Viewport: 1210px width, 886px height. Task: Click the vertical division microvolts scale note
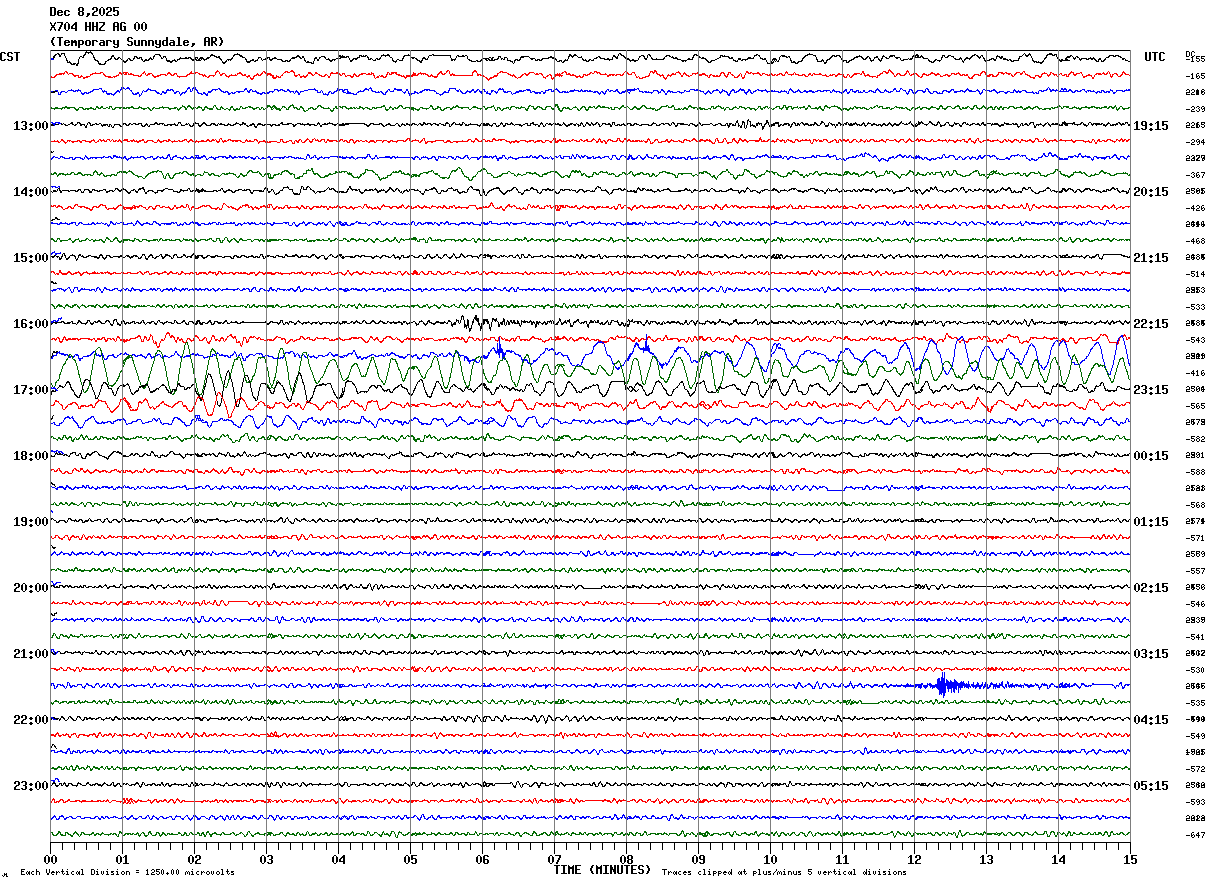[x=127, y=873]
